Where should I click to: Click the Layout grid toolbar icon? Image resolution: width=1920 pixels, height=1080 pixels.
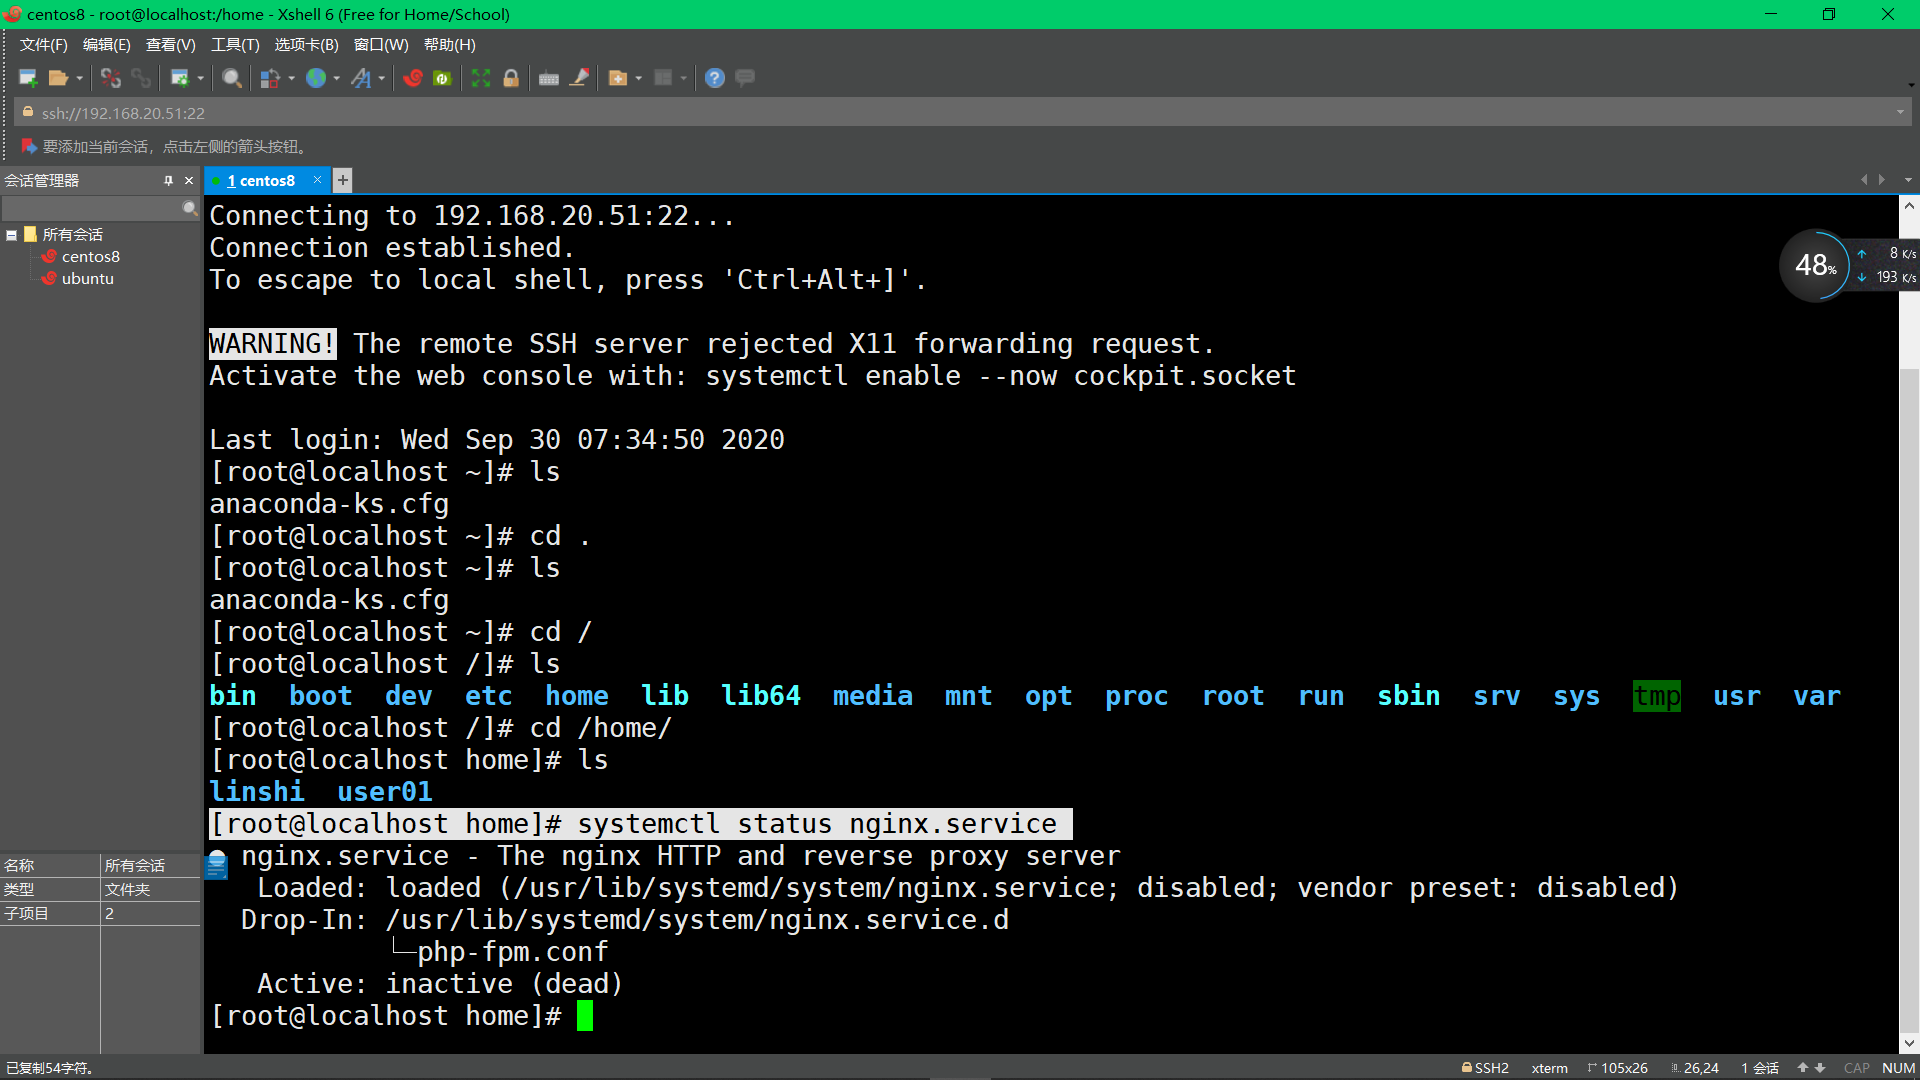(663, 78)
